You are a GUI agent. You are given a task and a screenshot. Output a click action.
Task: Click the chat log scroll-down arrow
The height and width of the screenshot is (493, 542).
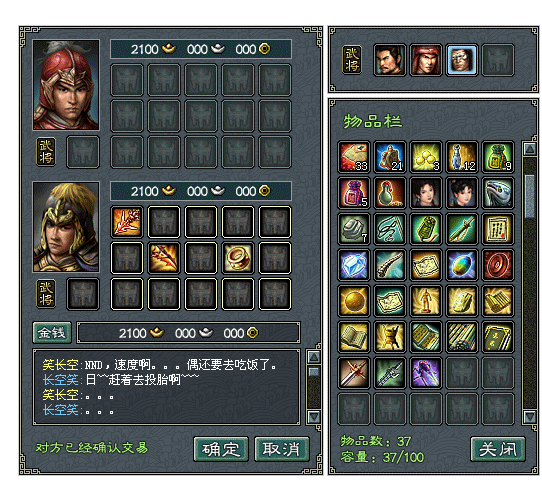pos(314,417)
